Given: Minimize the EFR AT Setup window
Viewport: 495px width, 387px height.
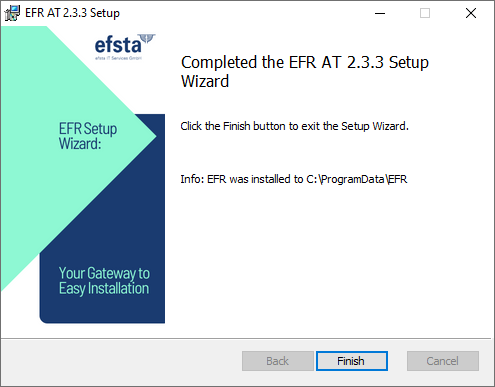Looking at the screenshot, I should coord(380,13).
